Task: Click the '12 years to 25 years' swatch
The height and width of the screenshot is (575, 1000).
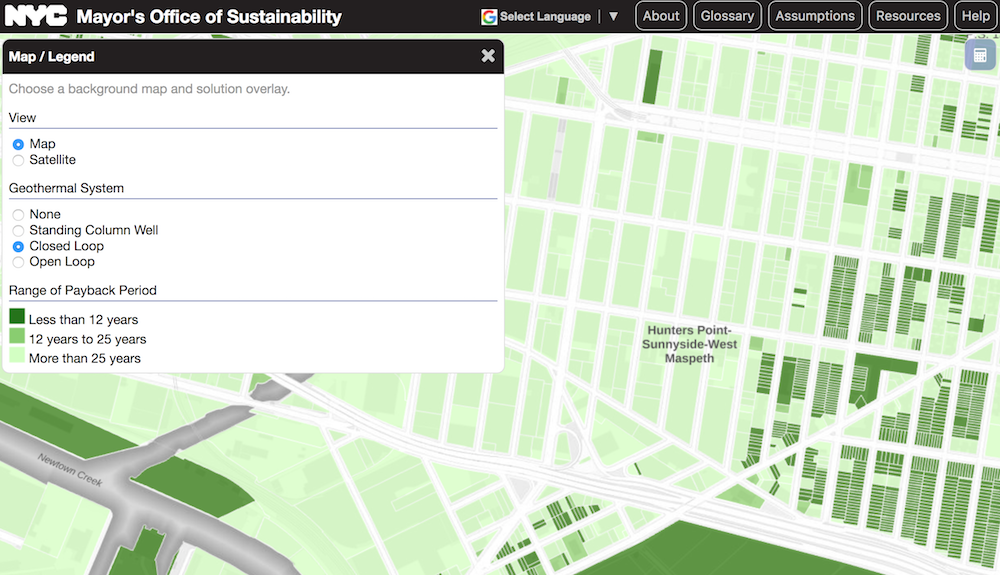Action: click(17, 336)
